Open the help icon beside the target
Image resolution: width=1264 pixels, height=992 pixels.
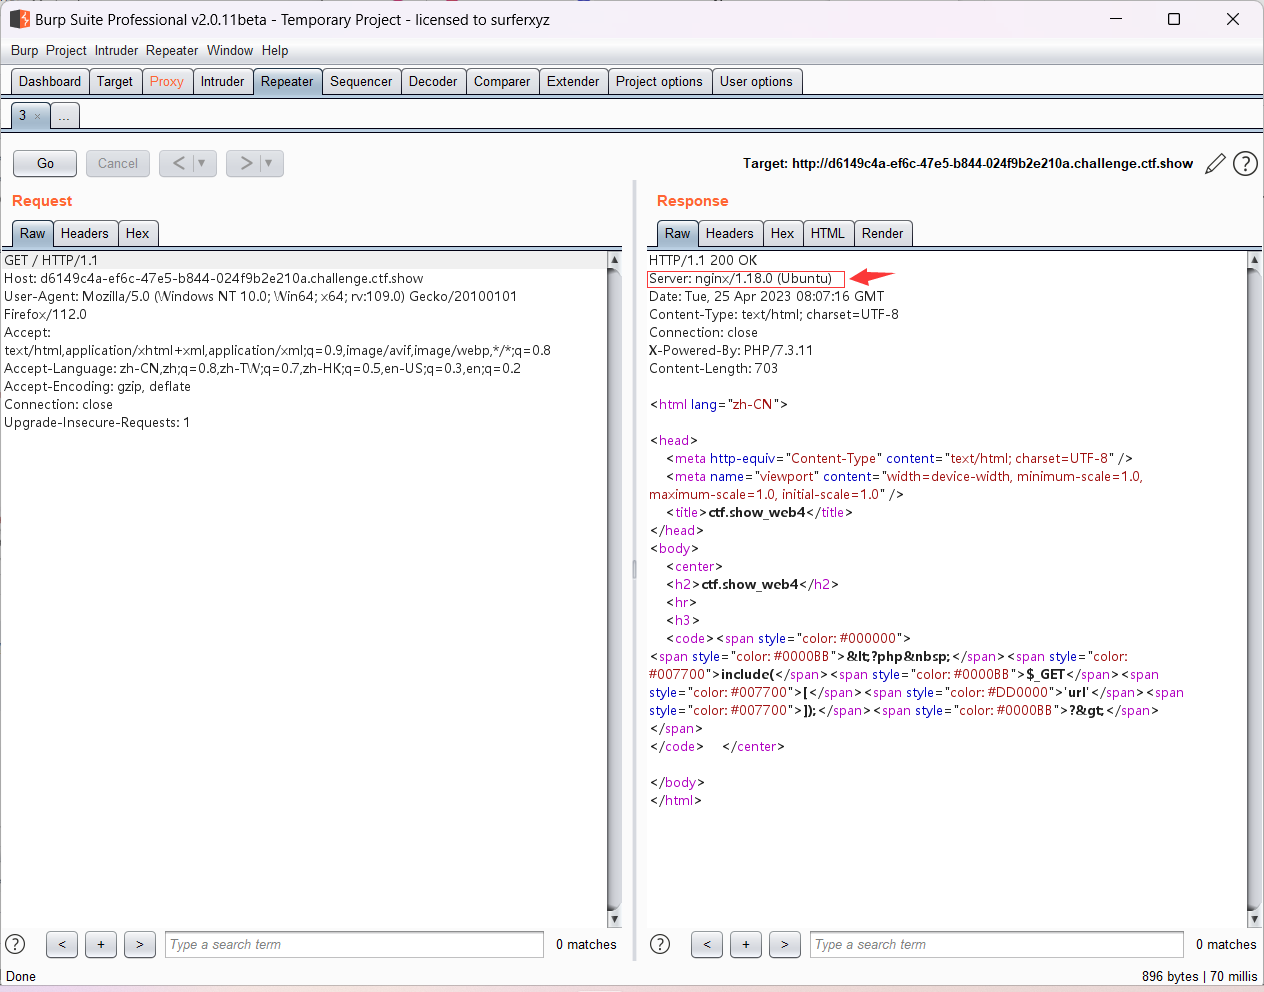(1245, 164)
